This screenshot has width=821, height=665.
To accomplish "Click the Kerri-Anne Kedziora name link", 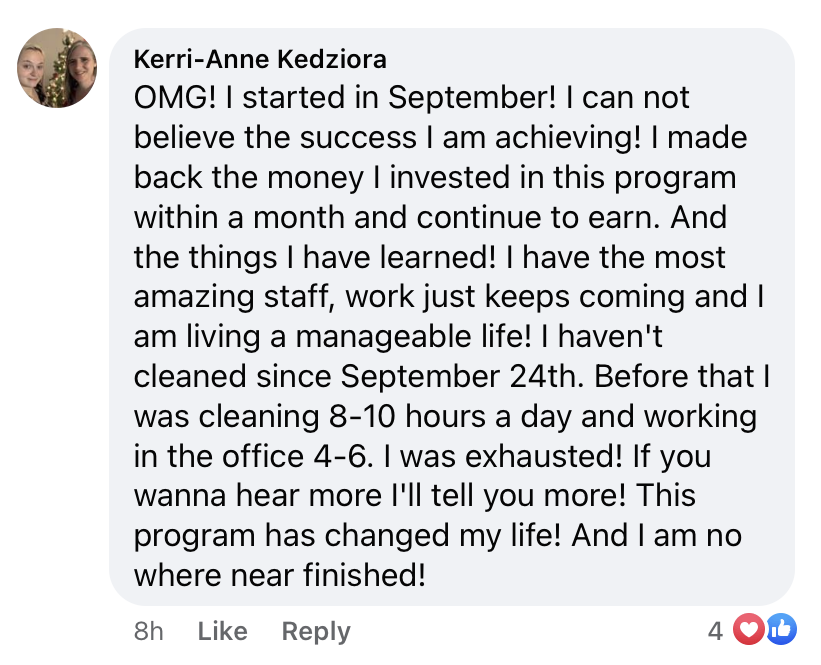I will 260,61.
